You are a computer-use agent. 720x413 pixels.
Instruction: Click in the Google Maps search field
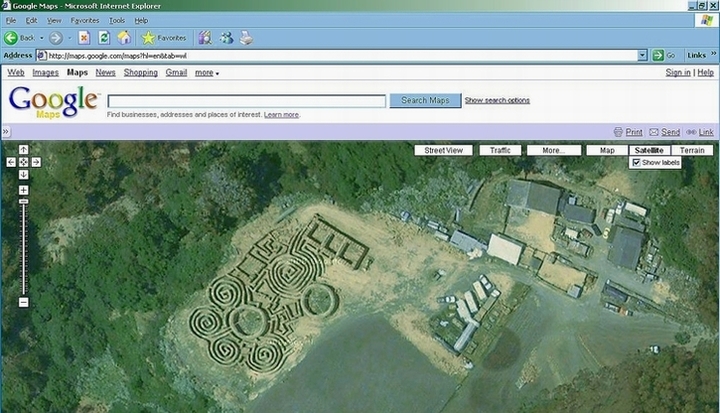(x=246, y=101)
